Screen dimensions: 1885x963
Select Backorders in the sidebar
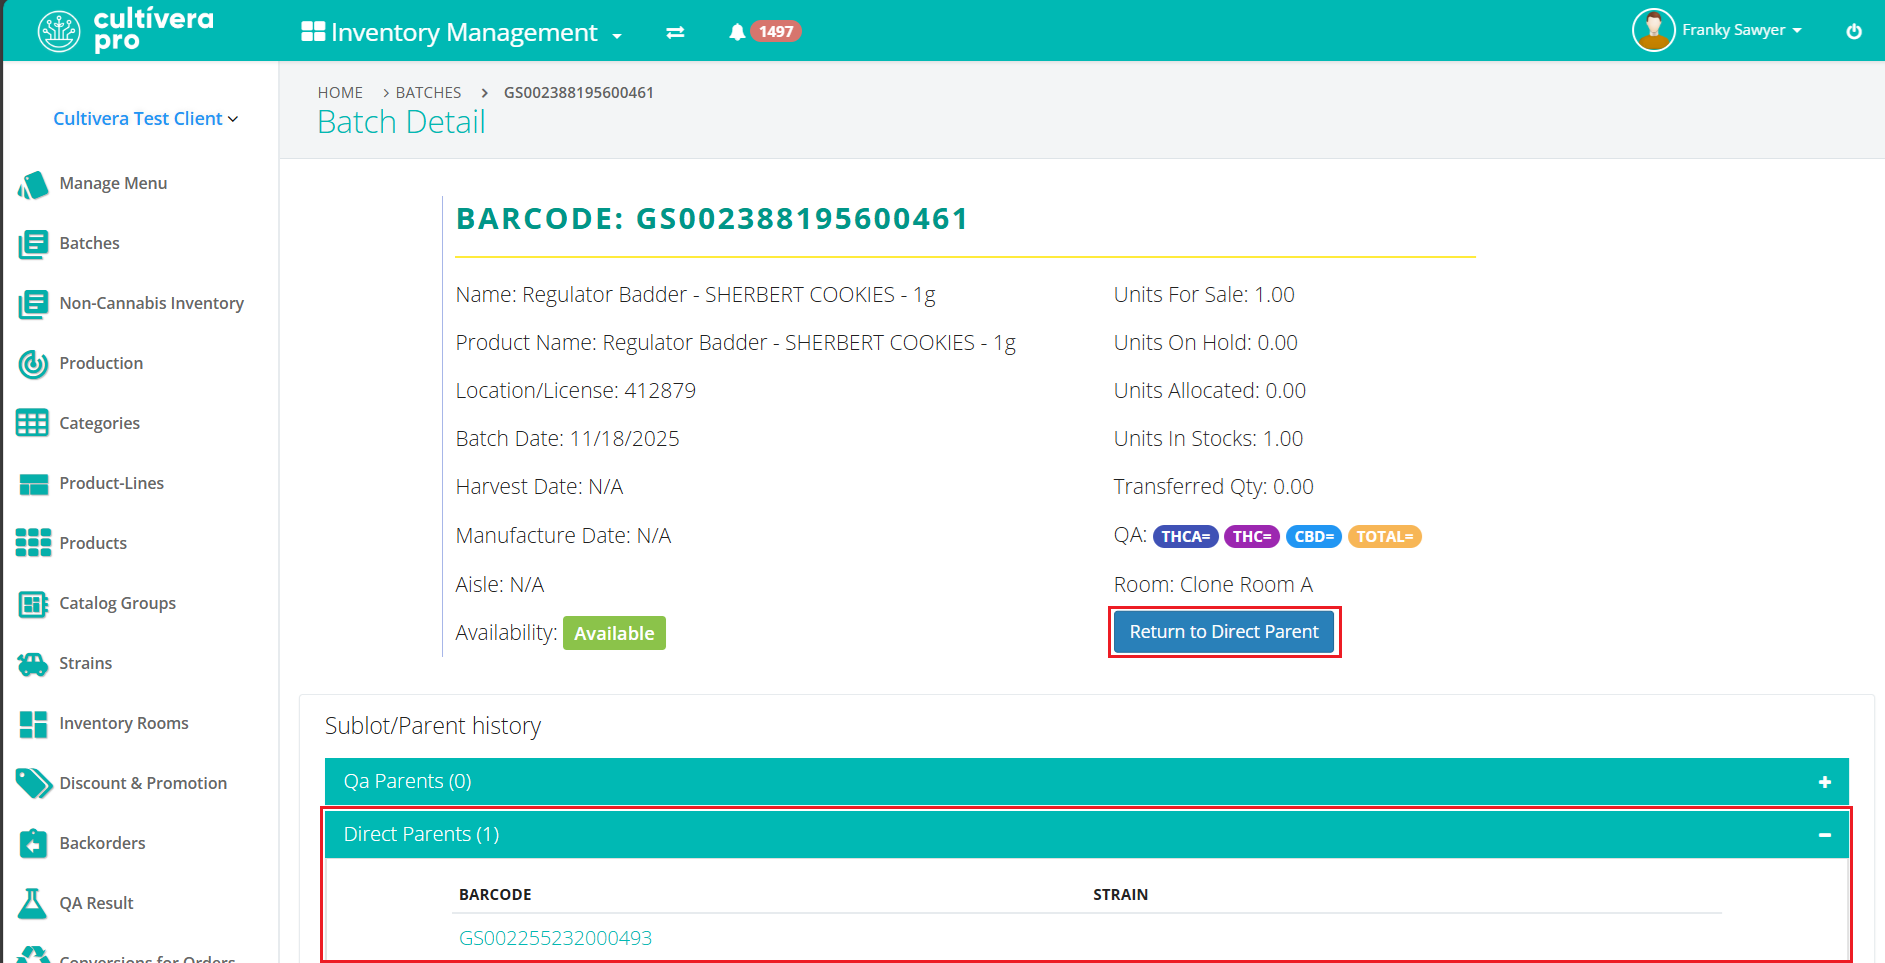(102, 844)
